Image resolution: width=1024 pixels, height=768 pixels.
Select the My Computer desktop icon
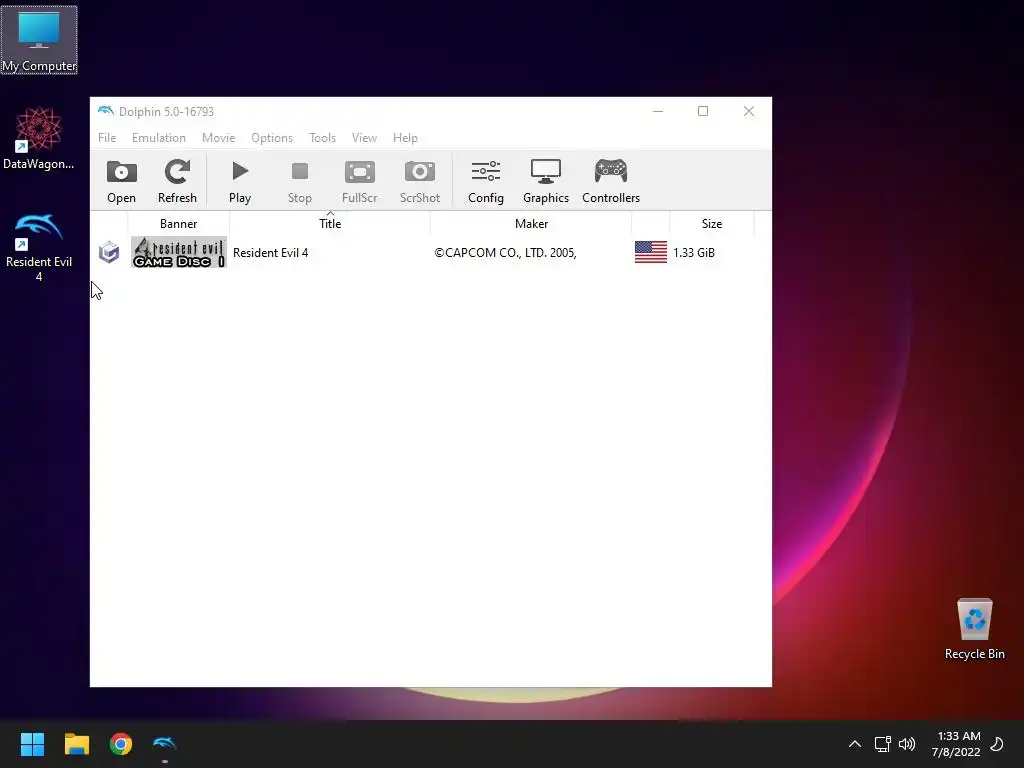pos(39,40)
